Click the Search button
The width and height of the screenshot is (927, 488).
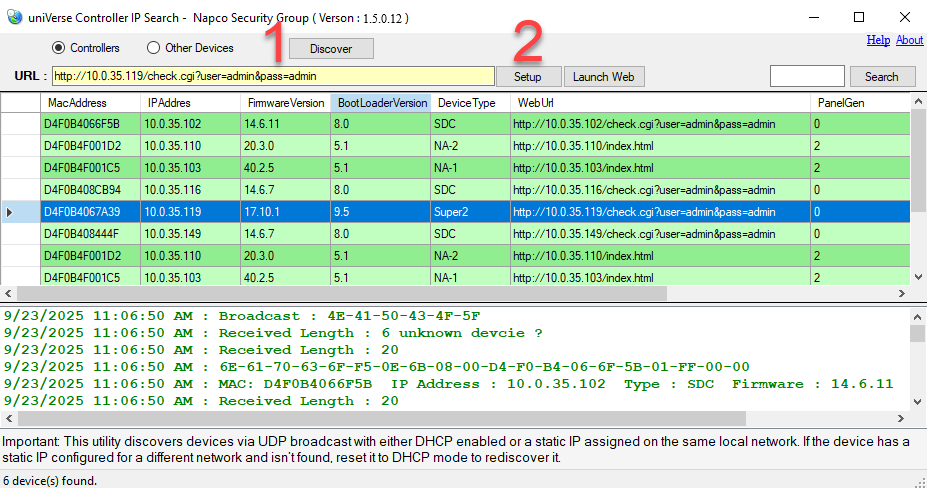[x=881, y=77]
